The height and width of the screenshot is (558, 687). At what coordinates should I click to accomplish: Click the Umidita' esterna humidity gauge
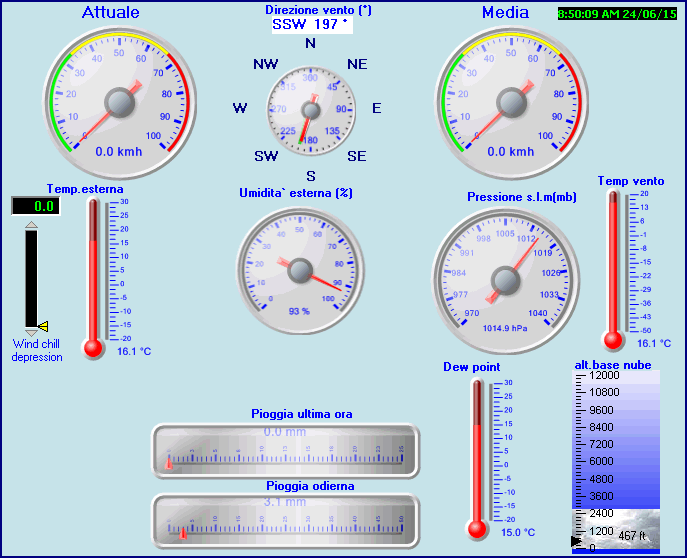tap(300, 270)
